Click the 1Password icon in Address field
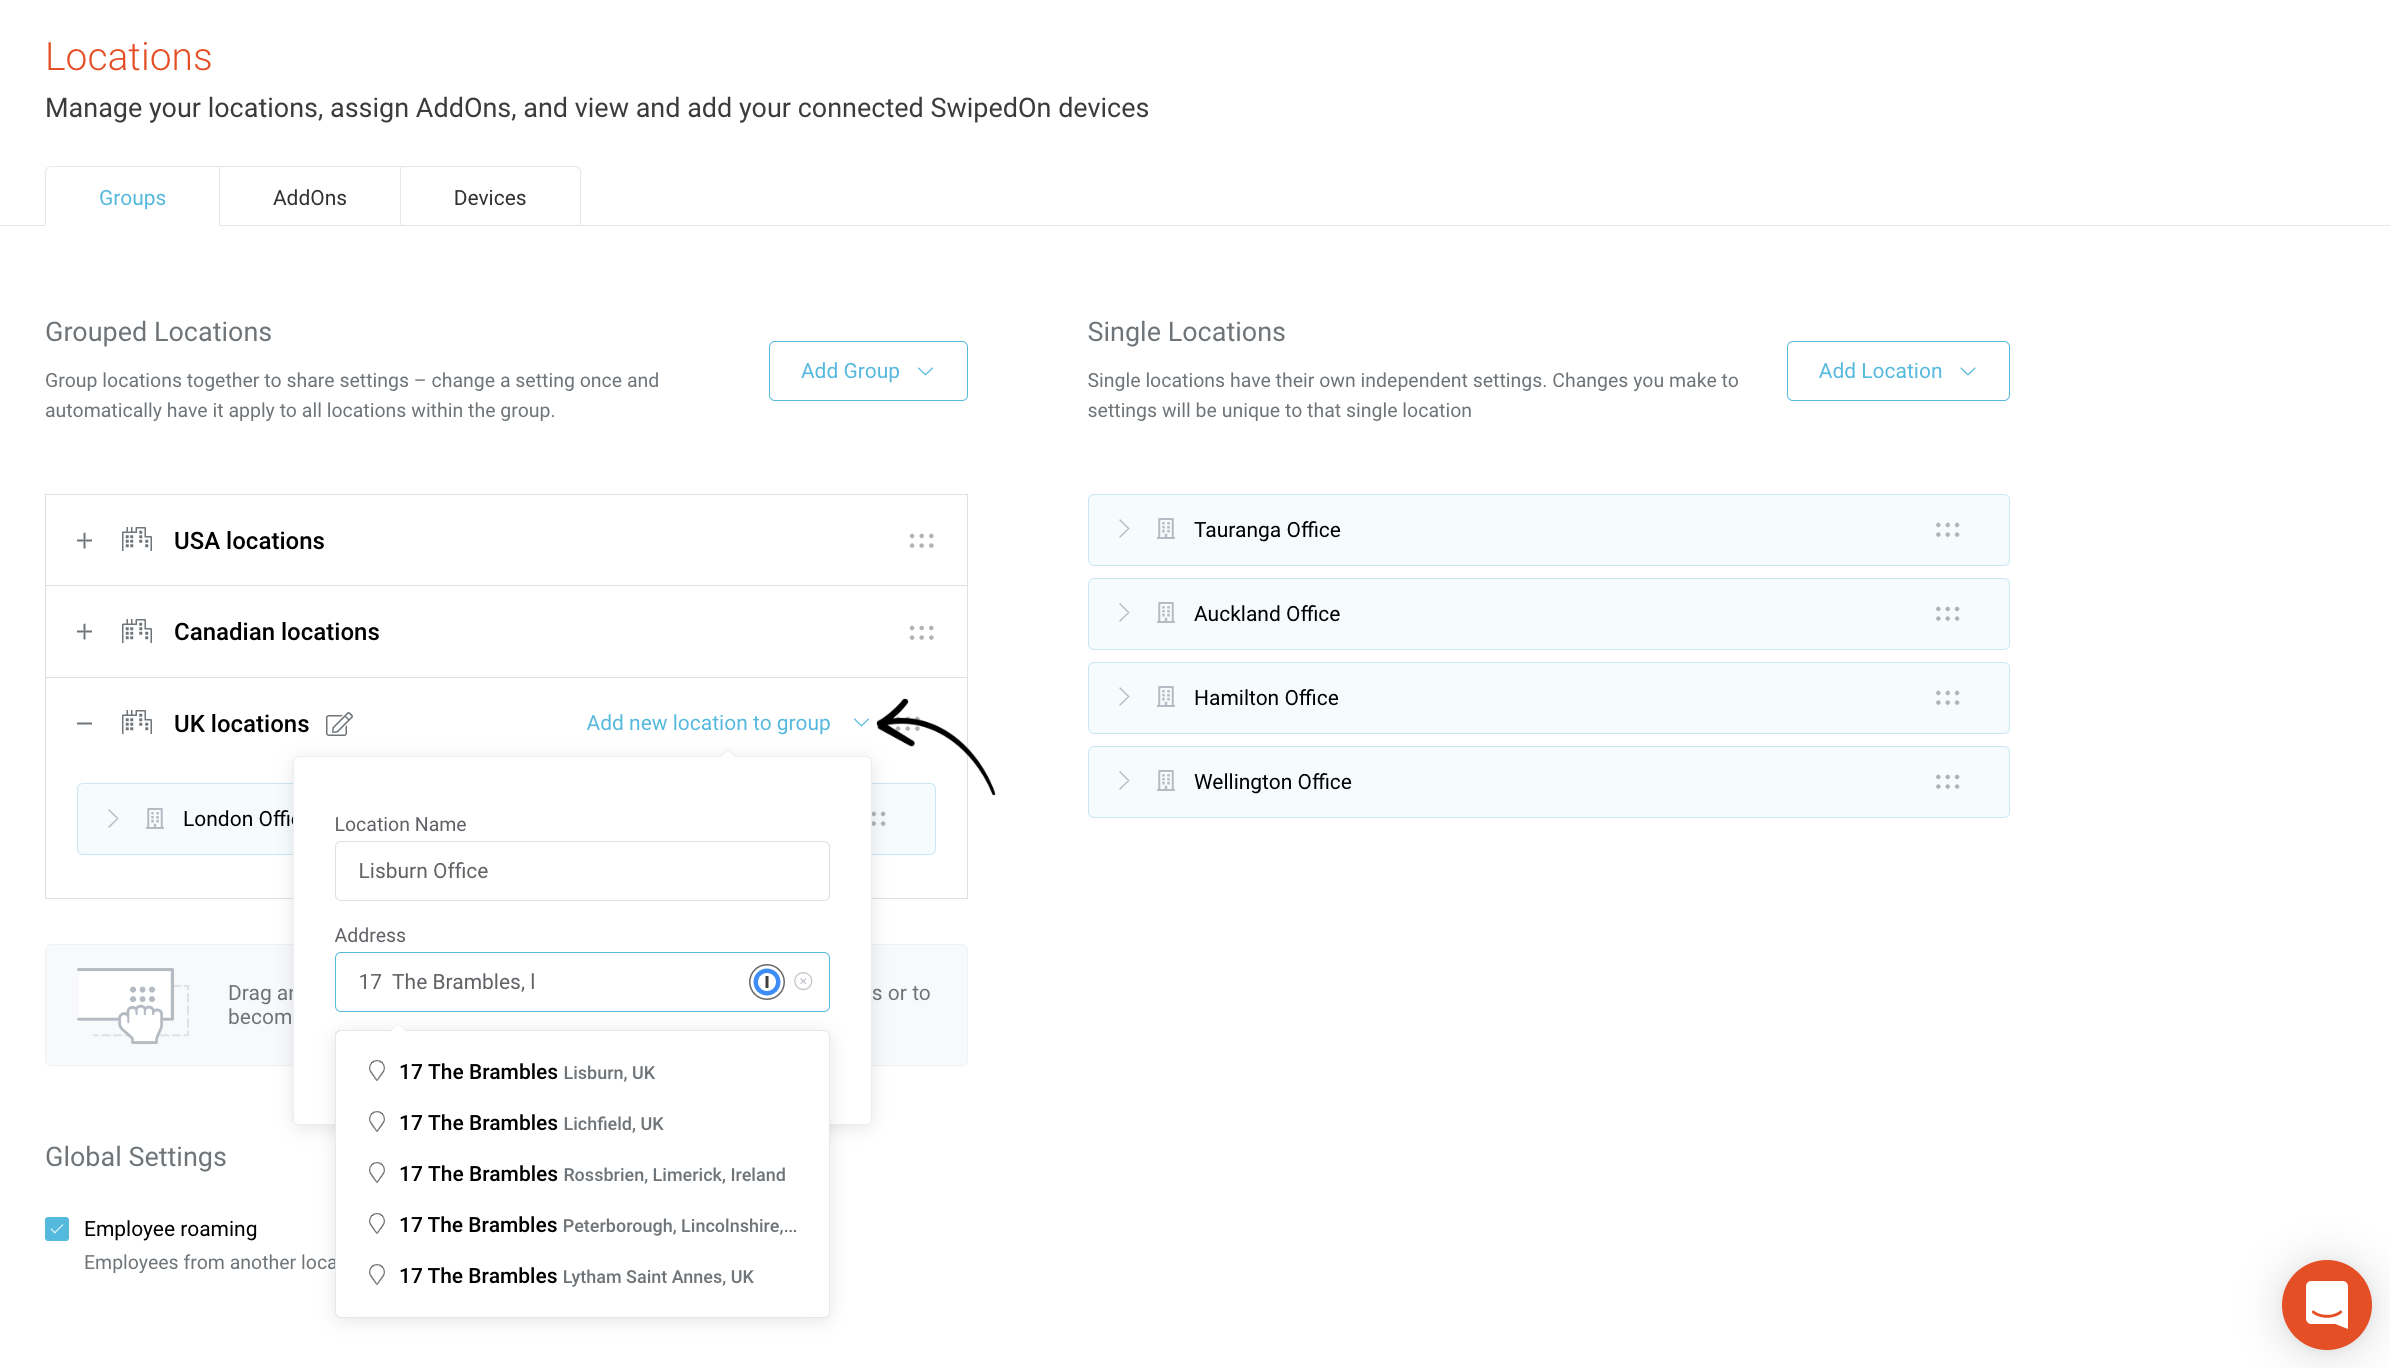 (767, 982)
